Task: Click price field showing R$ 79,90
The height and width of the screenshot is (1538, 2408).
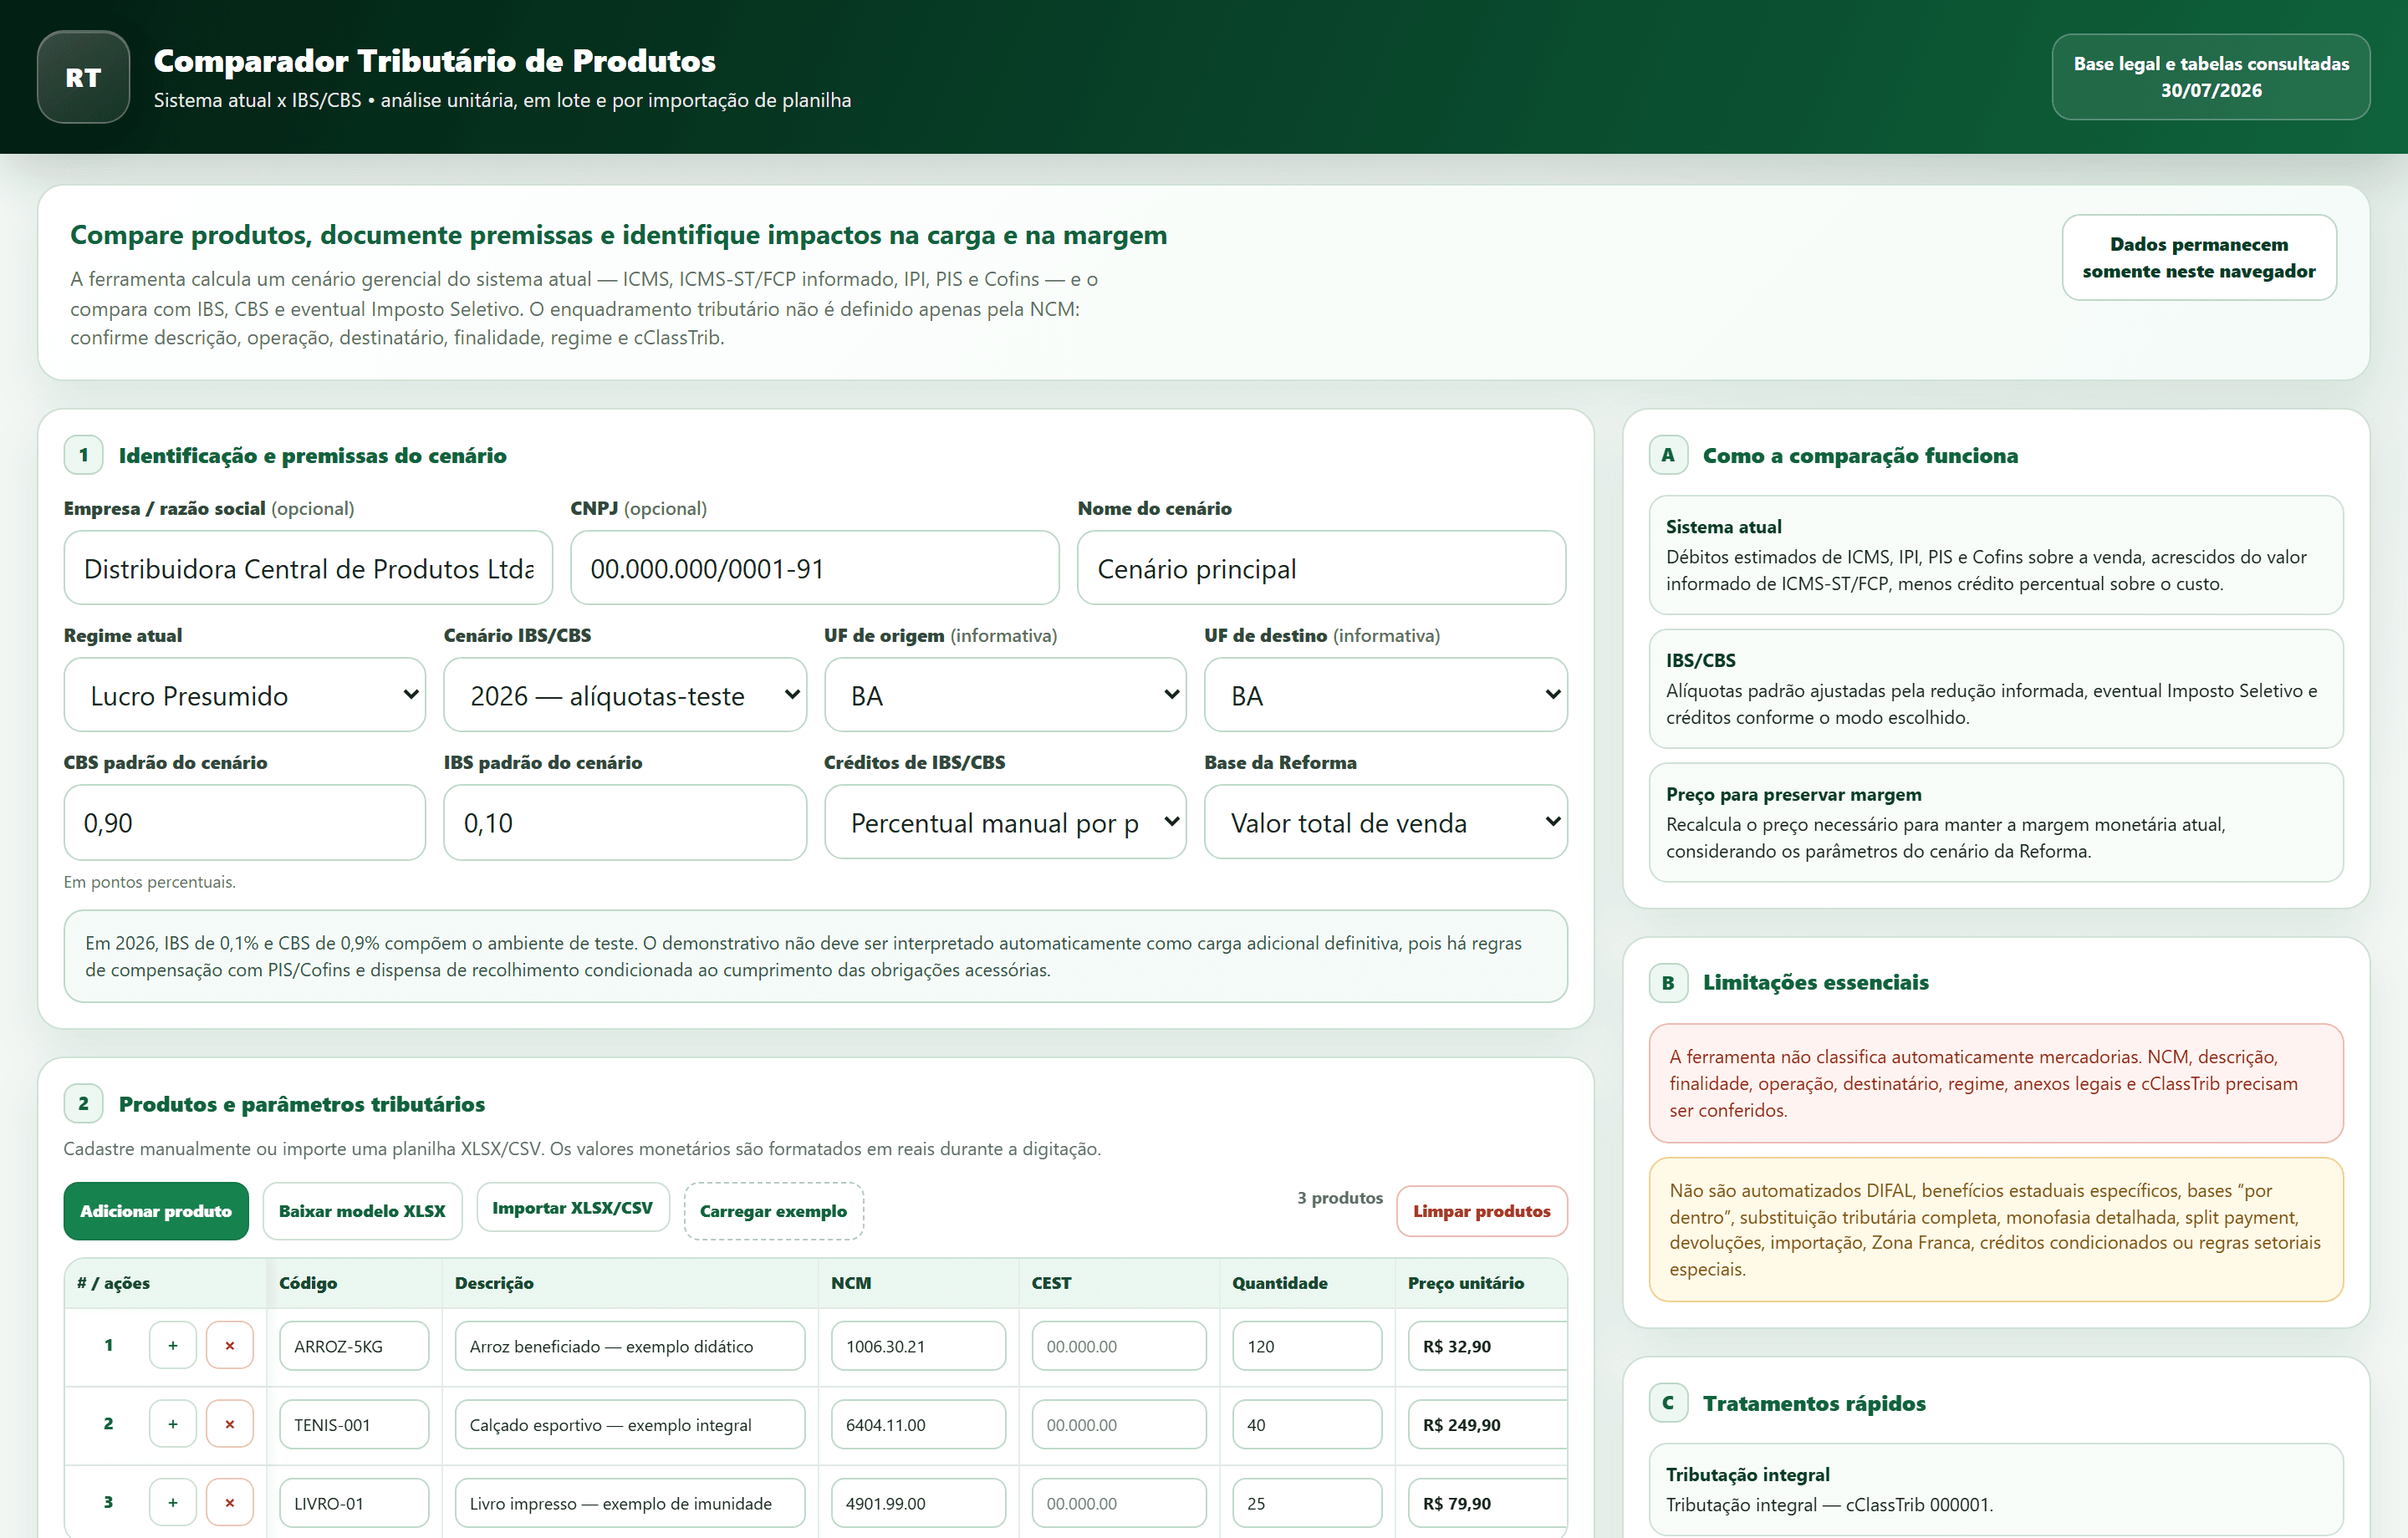Action: point(1488,1503)
